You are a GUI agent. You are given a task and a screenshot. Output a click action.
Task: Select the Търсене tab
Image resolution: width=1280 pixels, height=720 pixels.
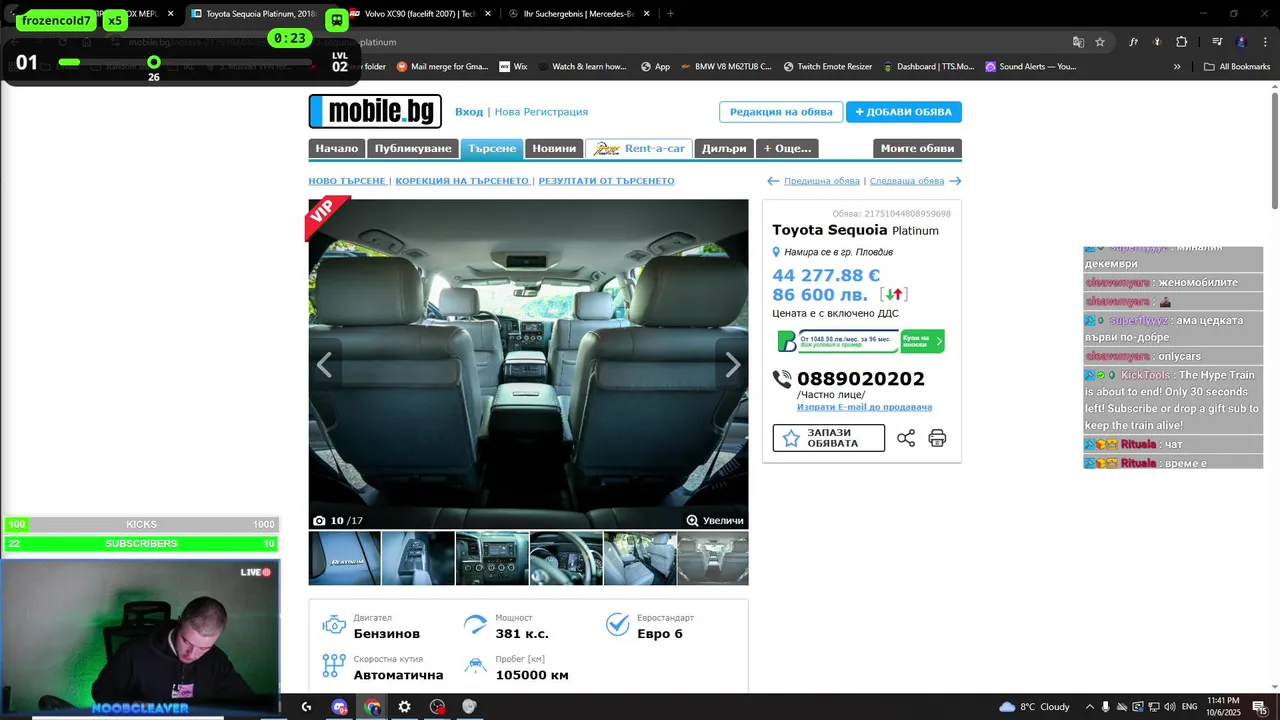[492, 148]
